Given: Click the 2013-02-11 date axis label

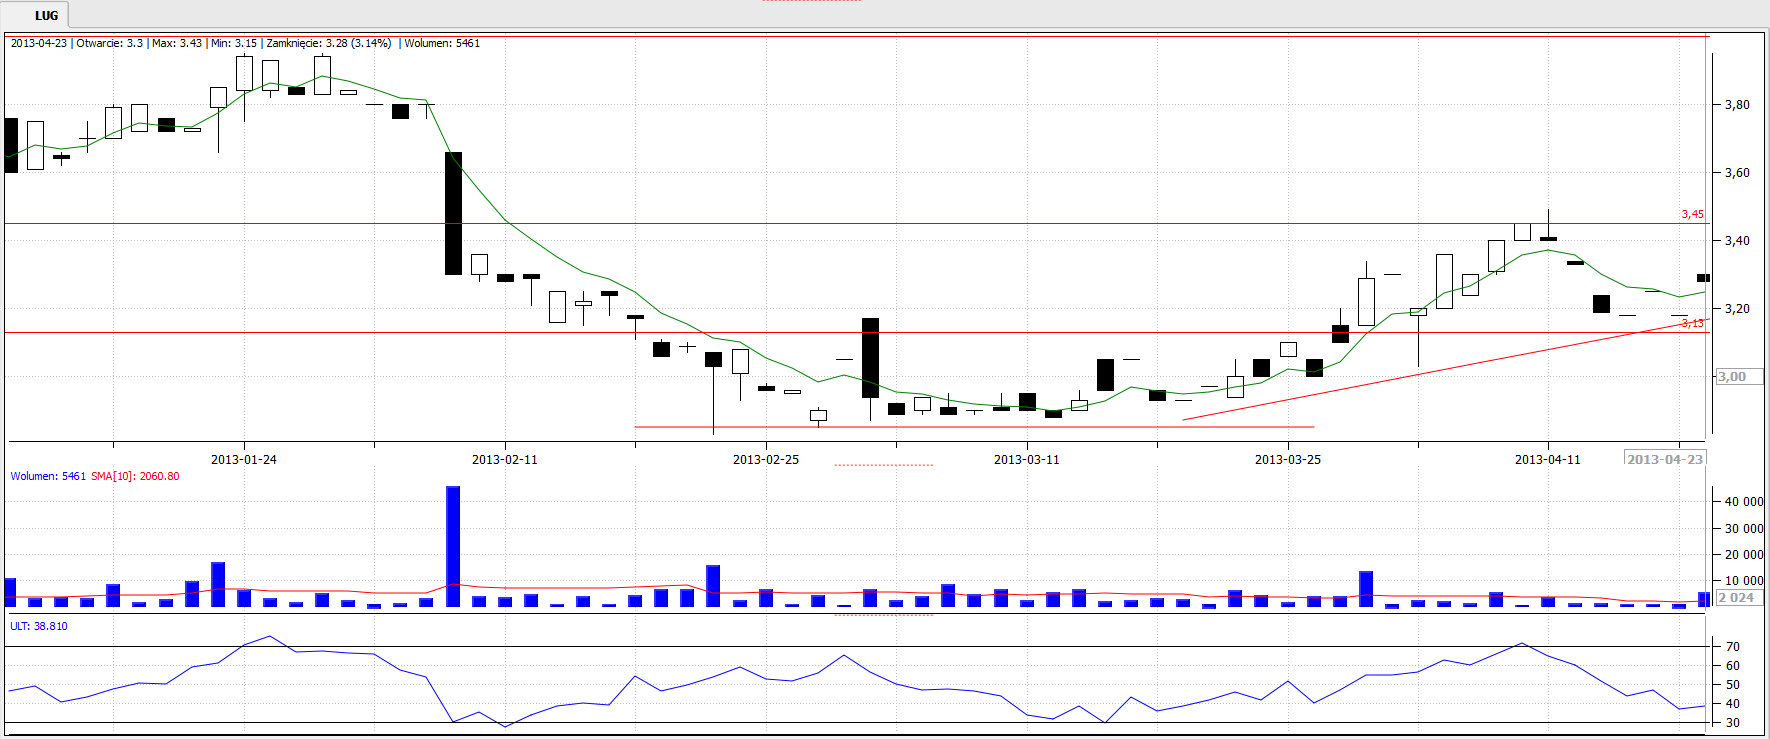Looking at the screenshot, I should (505, 459).
